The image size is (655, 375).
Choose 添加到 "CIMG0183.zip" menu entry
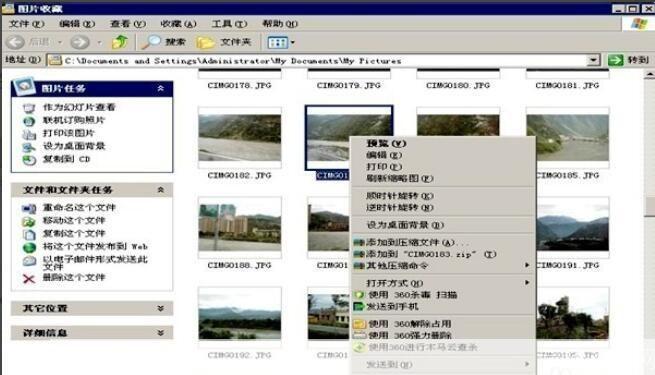coord(443,254)
